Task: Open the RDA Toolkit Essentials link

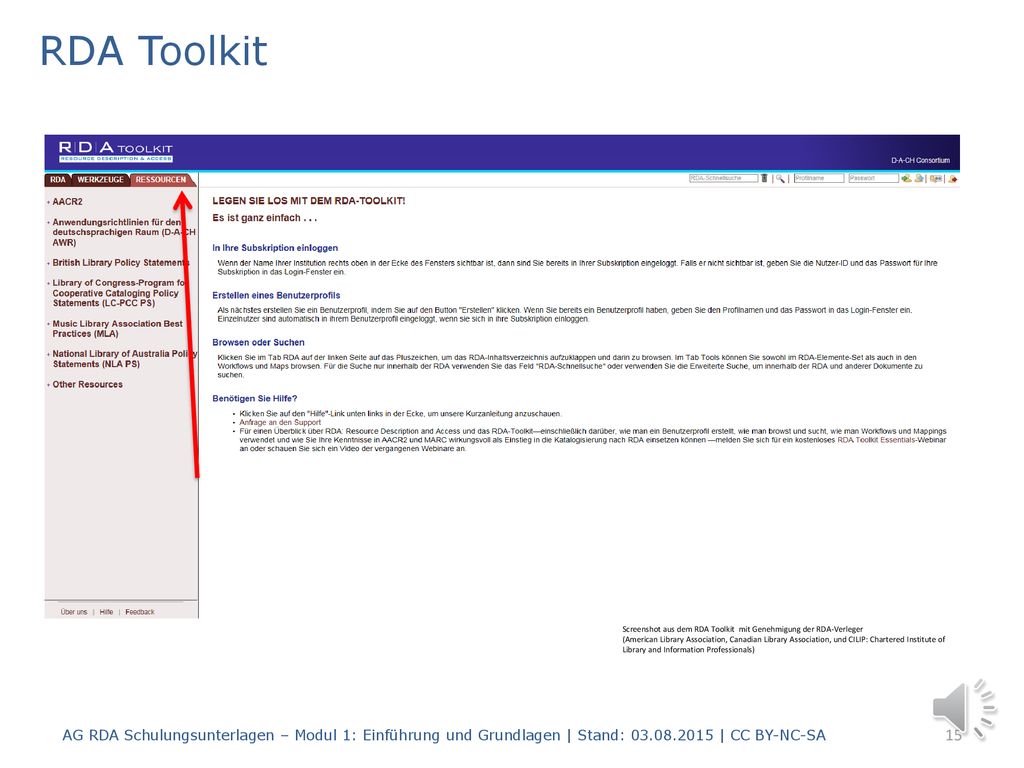Action: tap(877, 440)
